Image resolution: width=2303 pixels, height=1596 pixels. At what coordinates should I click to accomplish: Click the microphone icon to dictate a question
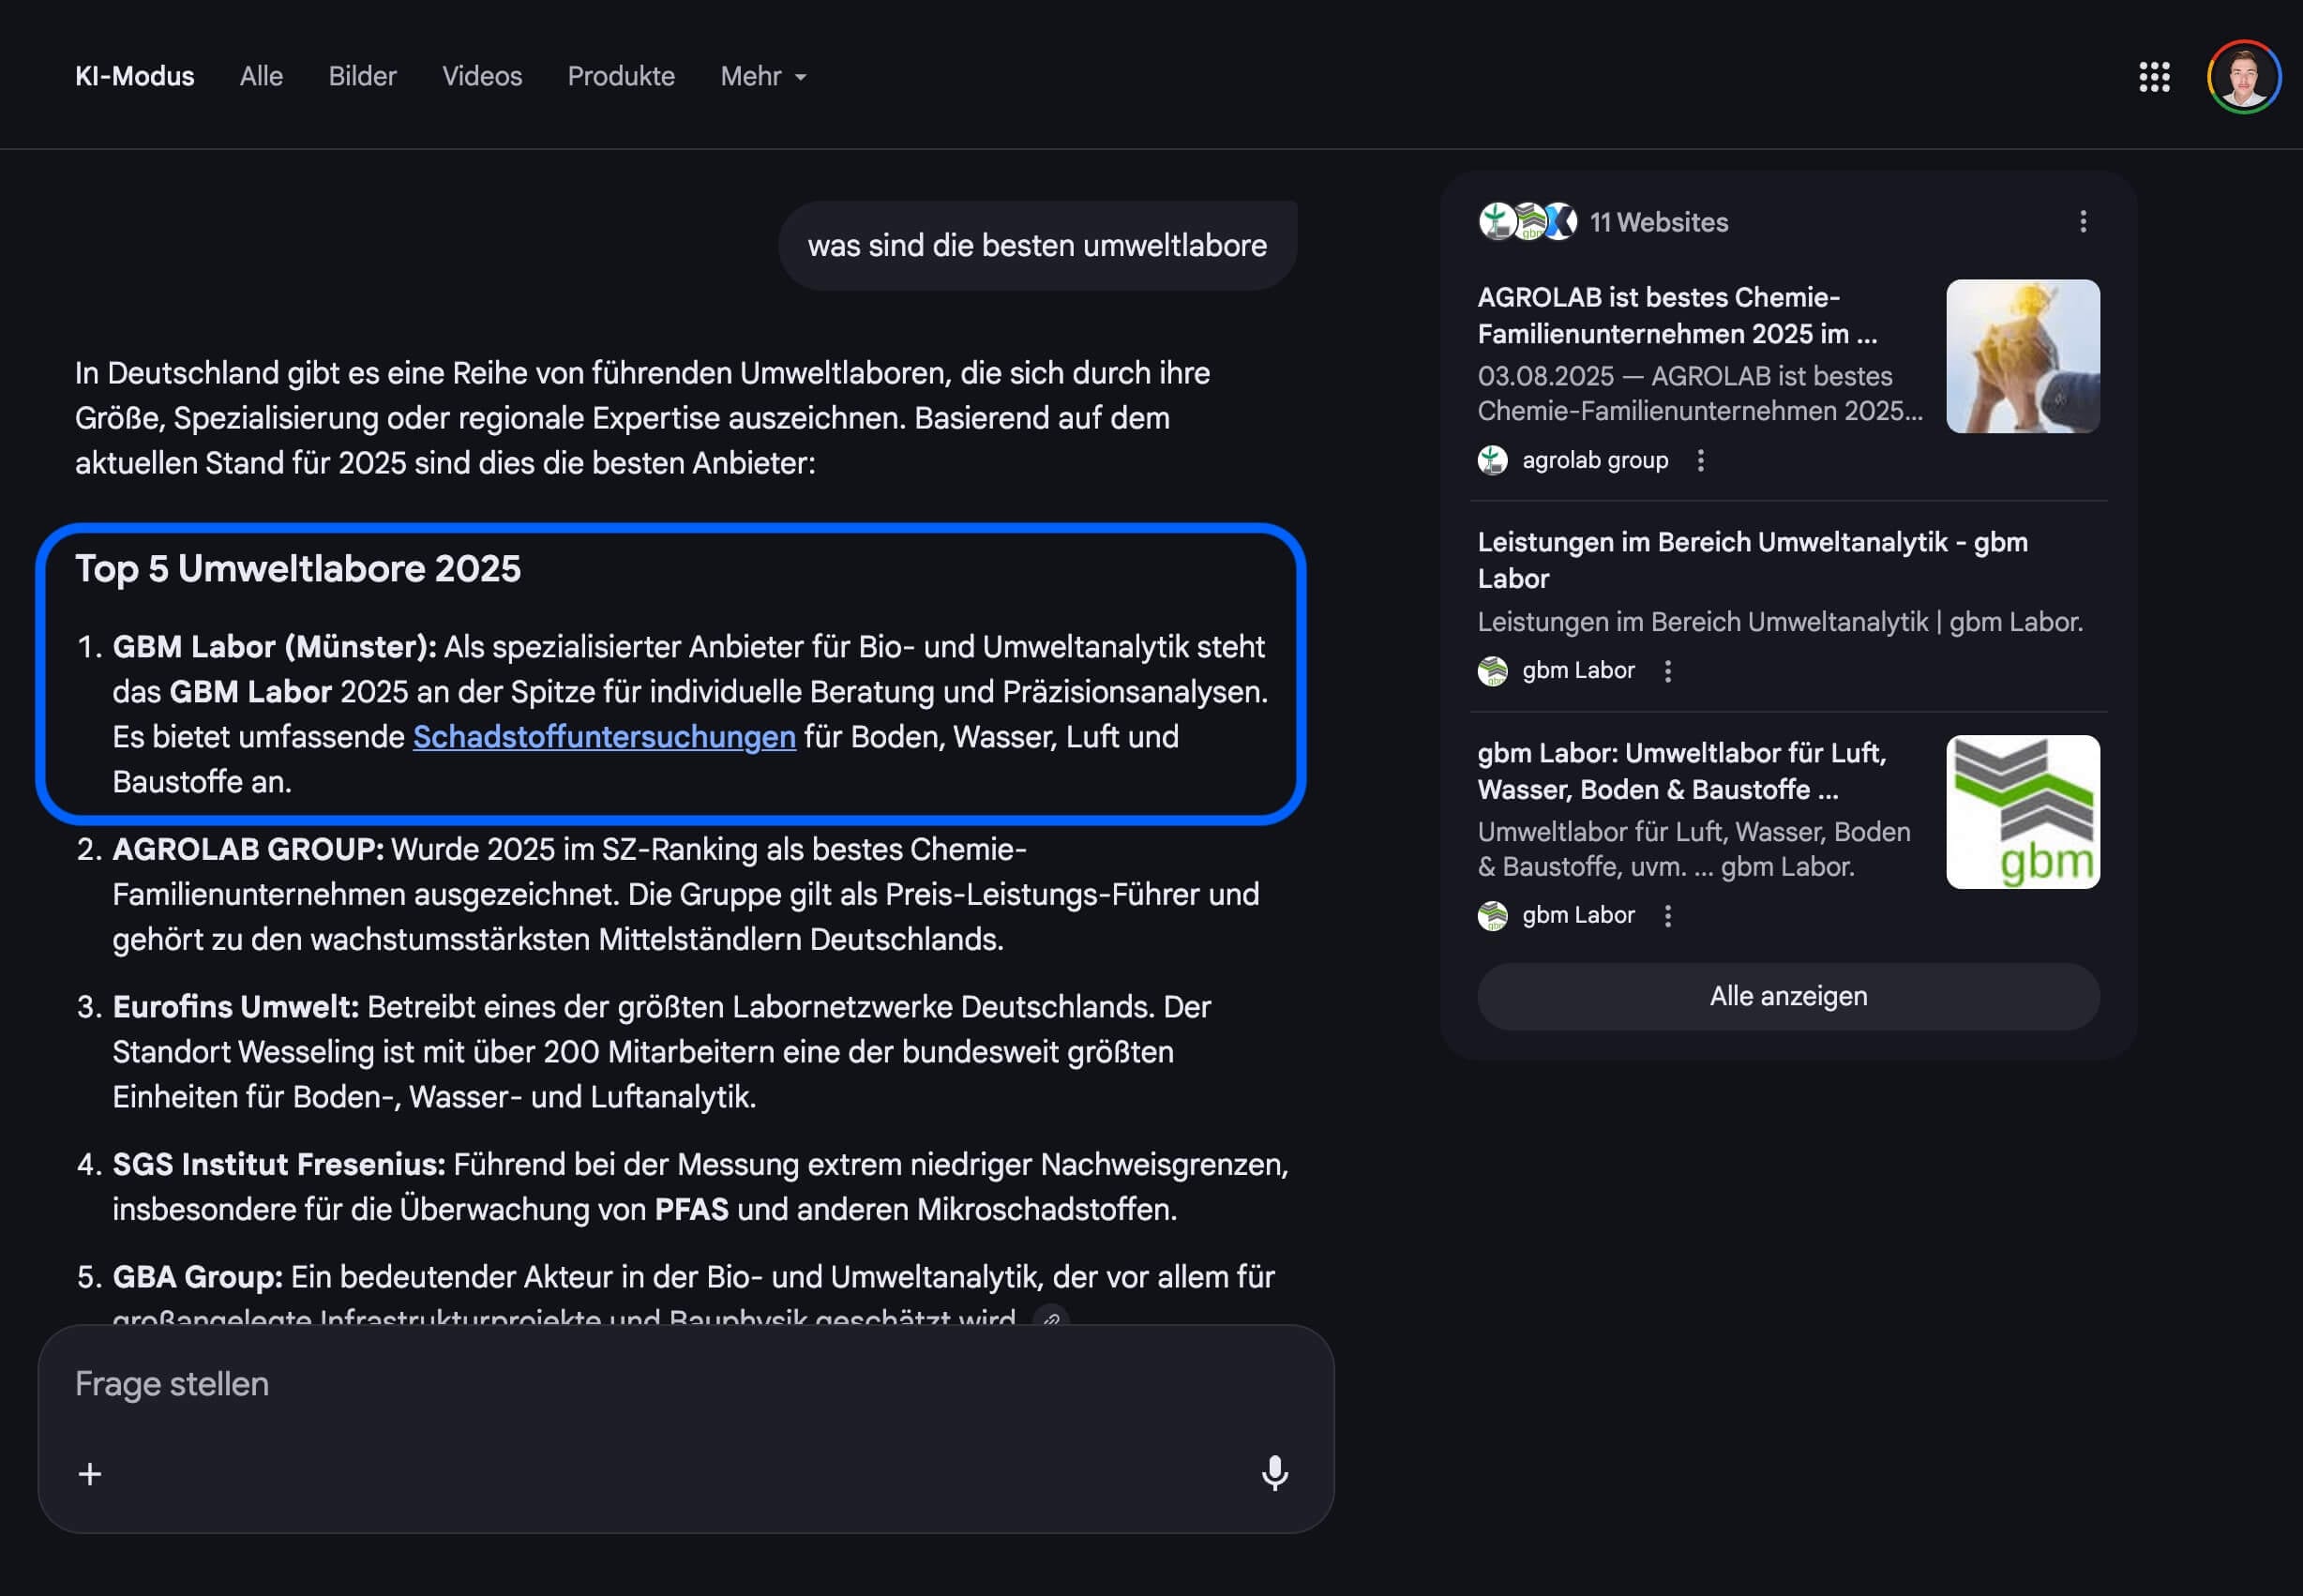(1274, 1474)
